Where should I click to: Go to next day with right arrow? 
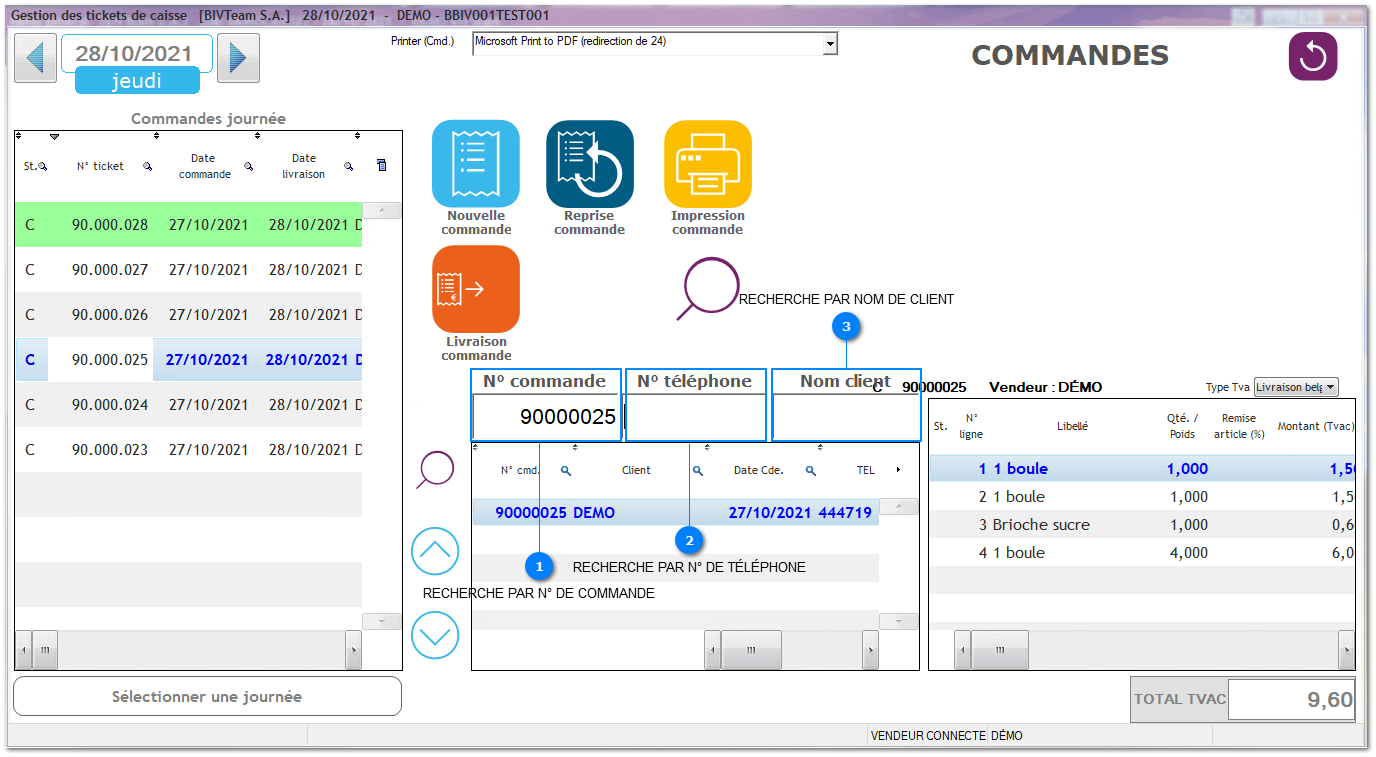point(238,58)
